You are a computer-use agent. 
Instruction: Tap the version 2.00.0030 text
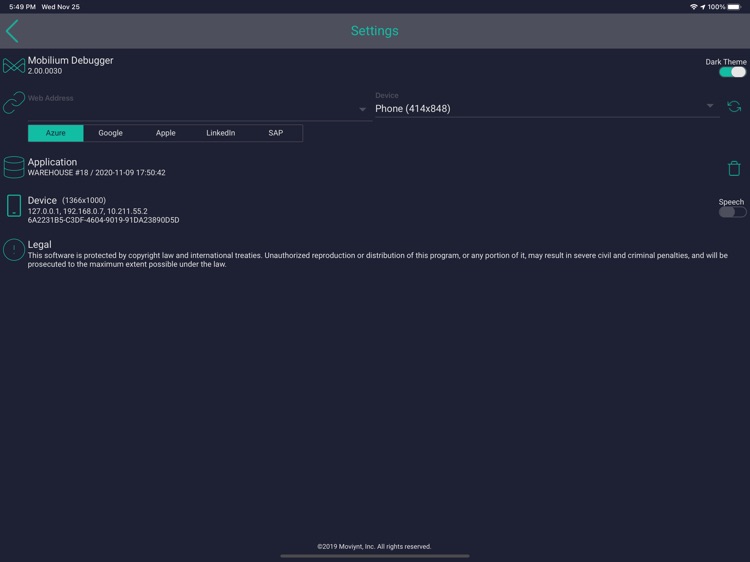(44, 71)
